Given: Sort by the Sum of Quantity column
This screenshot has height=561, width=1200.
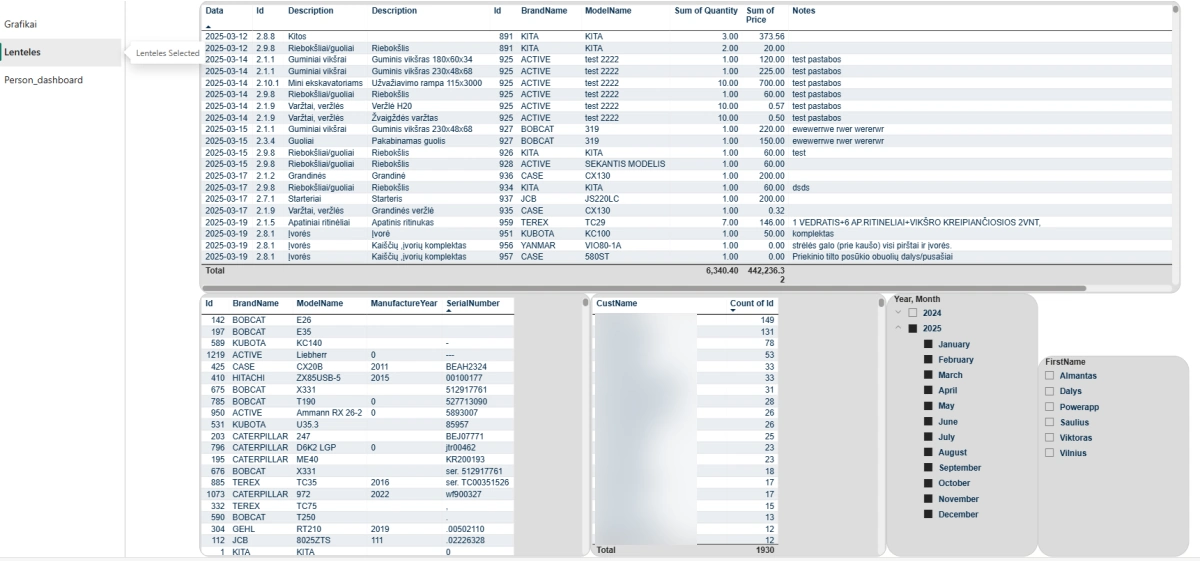Looking at the screenshot, I should [706, 10].
